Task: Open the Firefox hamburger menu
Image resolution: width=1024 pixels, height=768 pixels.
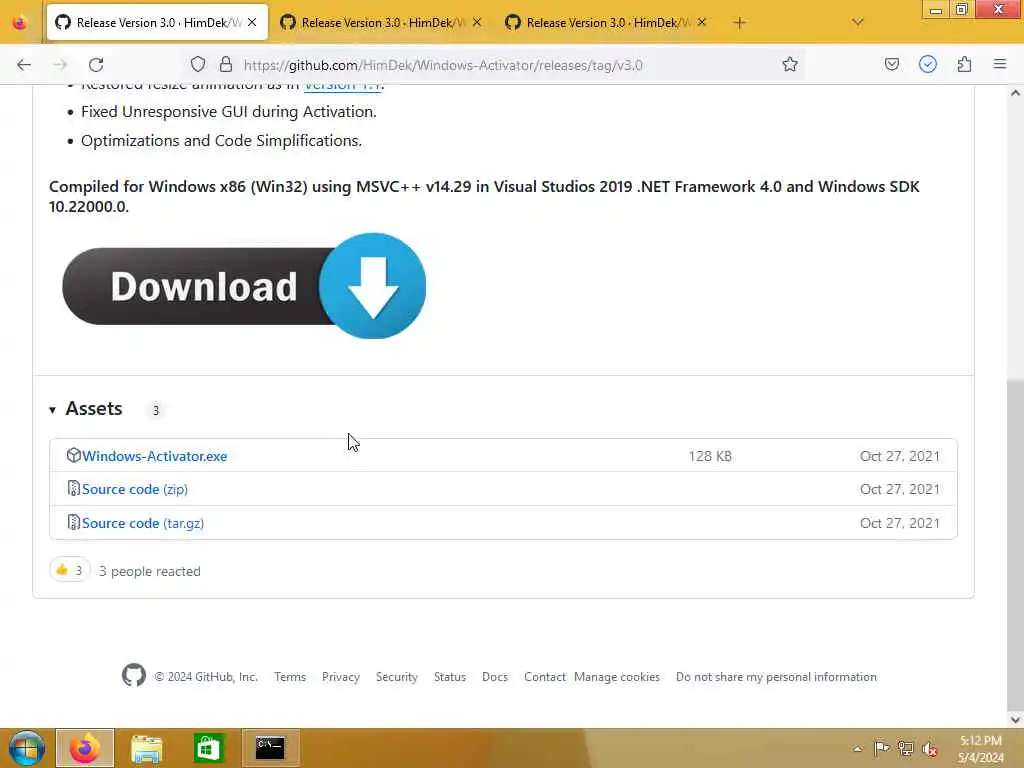Action: (999, 64)
